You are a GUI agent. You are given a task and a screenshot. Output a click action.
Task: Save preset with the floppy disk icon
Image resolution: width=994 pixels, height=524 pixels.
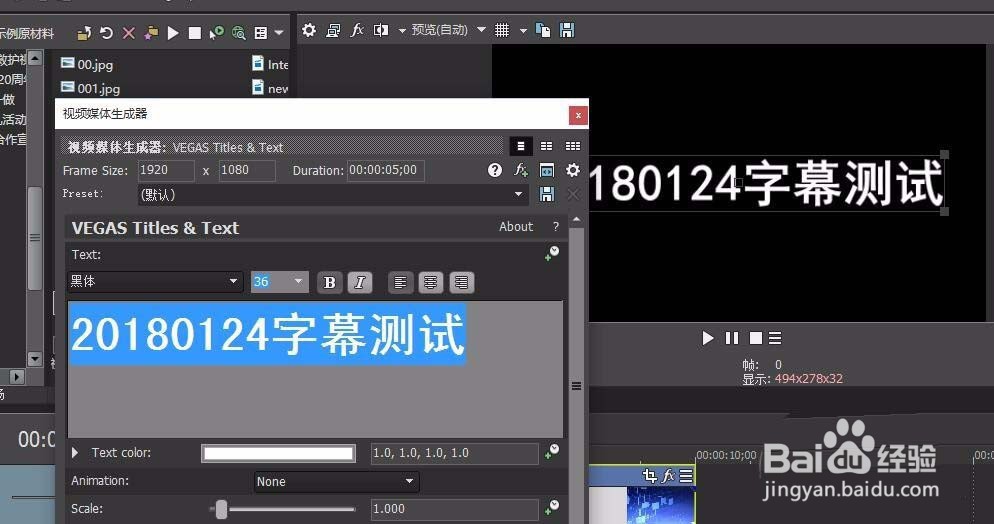(546, 195)
